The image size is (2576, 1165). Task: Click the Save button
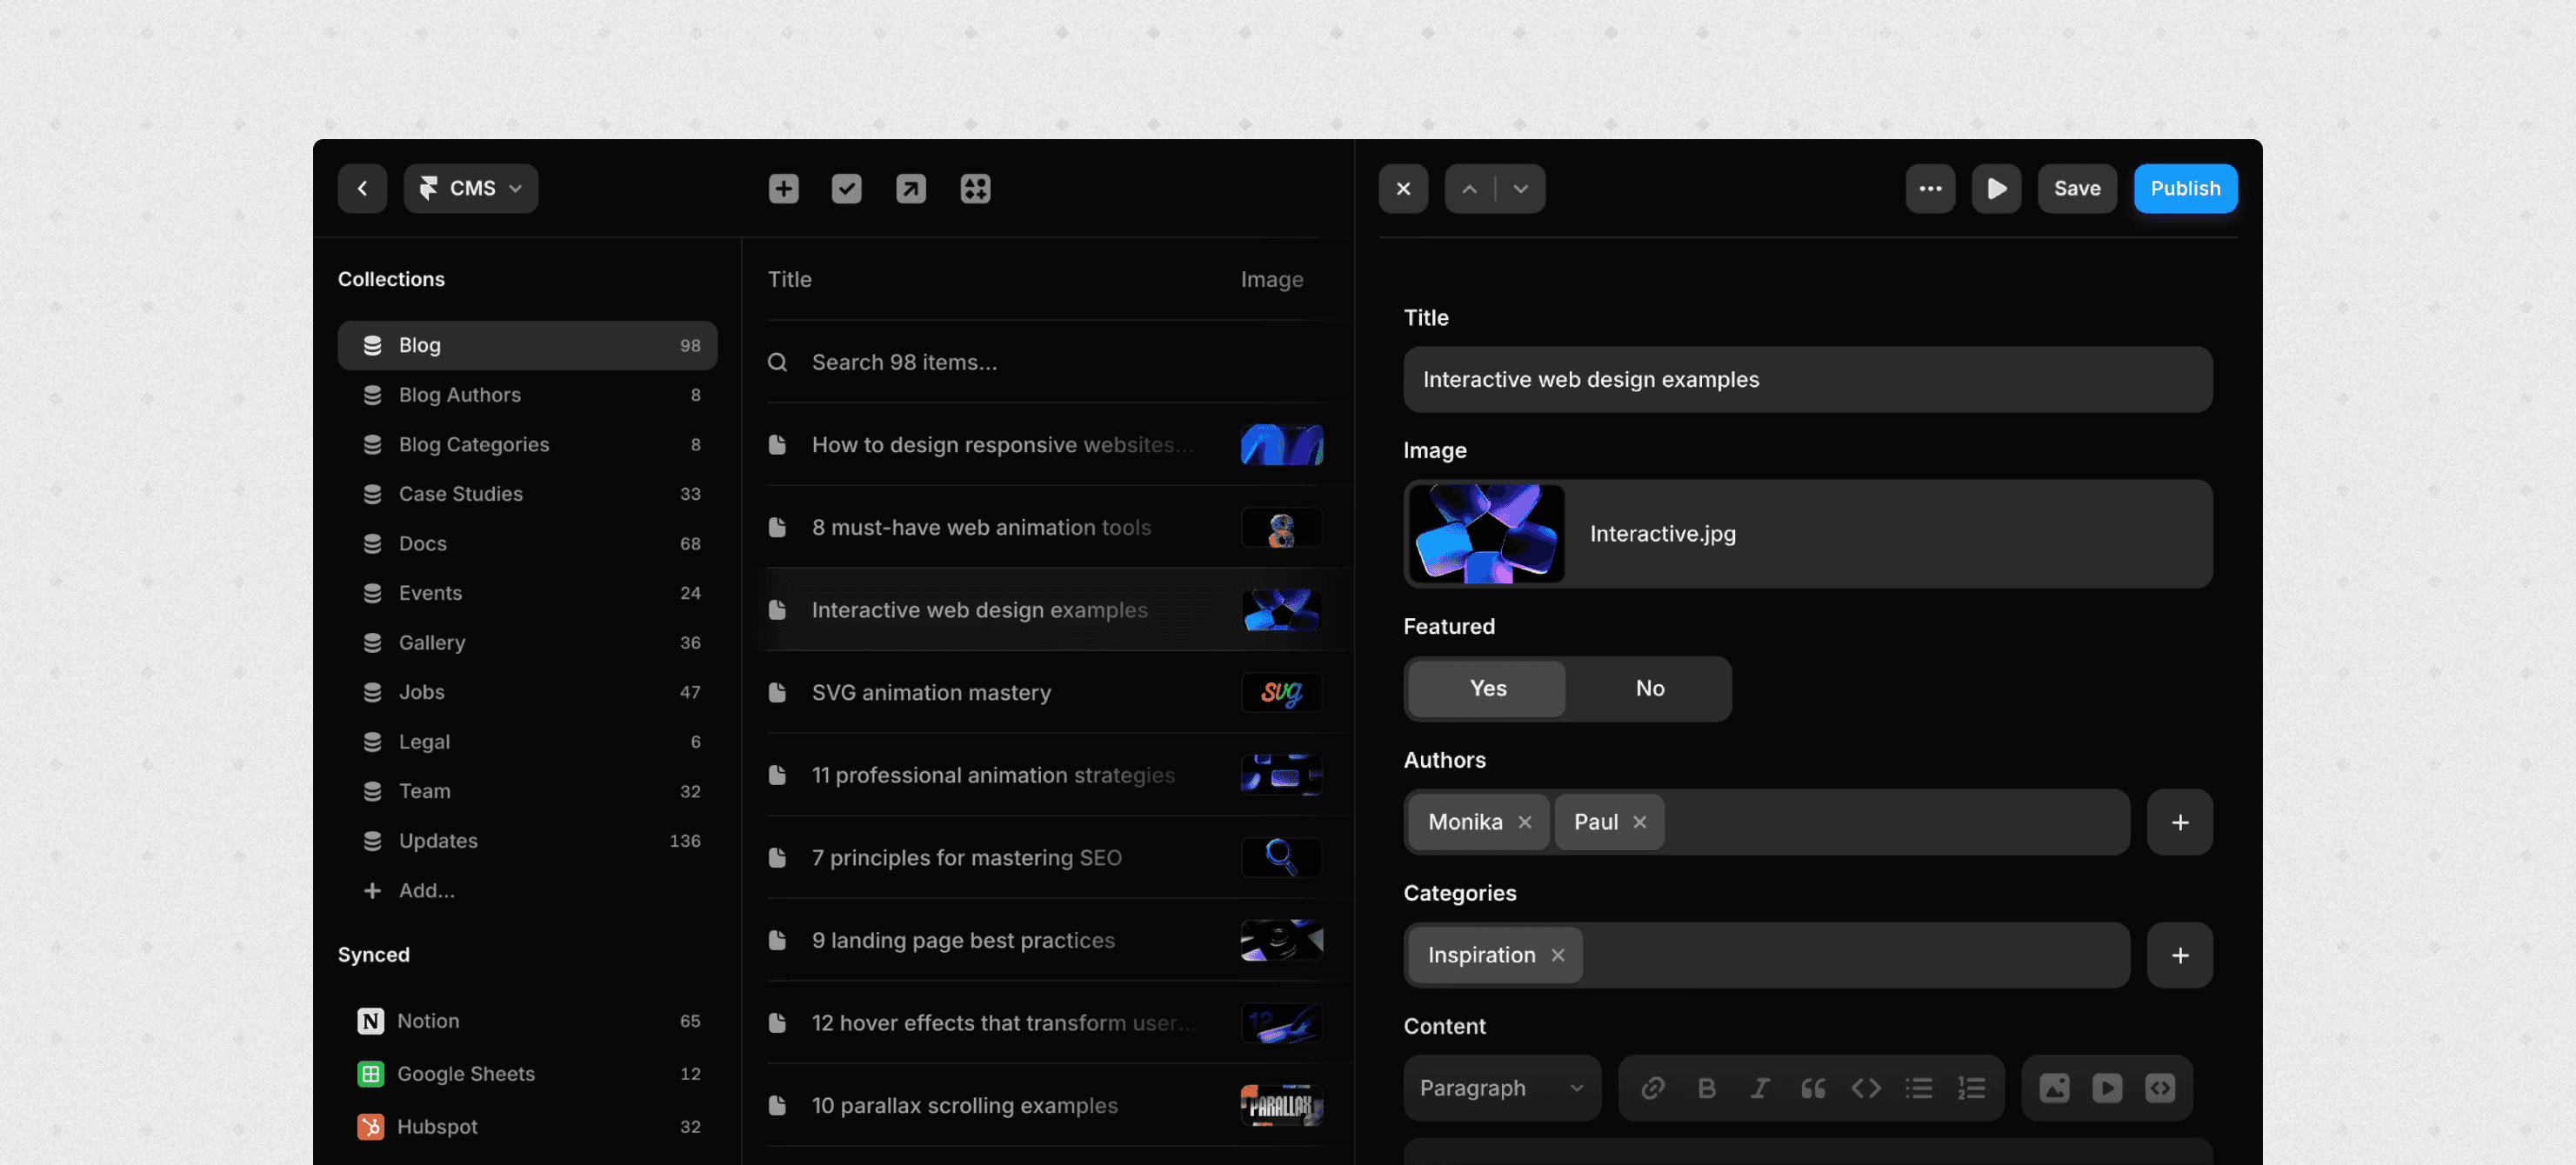(x=2076, y=188)
